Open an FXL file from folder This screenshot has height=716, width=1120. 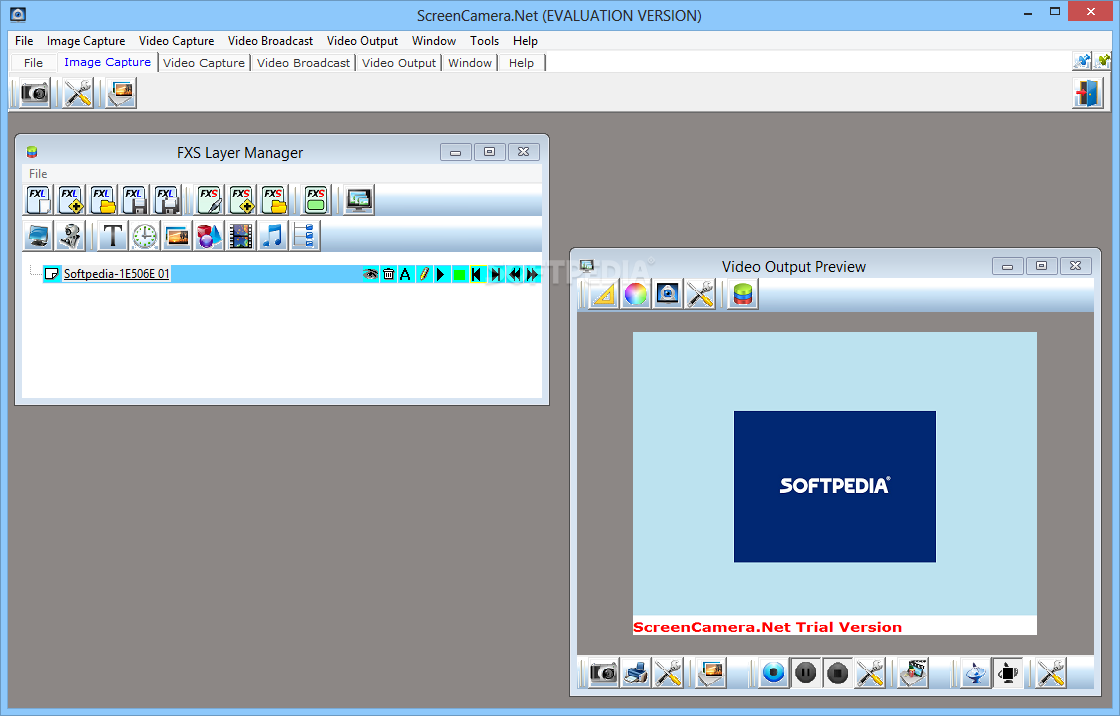tap(103, 200)
